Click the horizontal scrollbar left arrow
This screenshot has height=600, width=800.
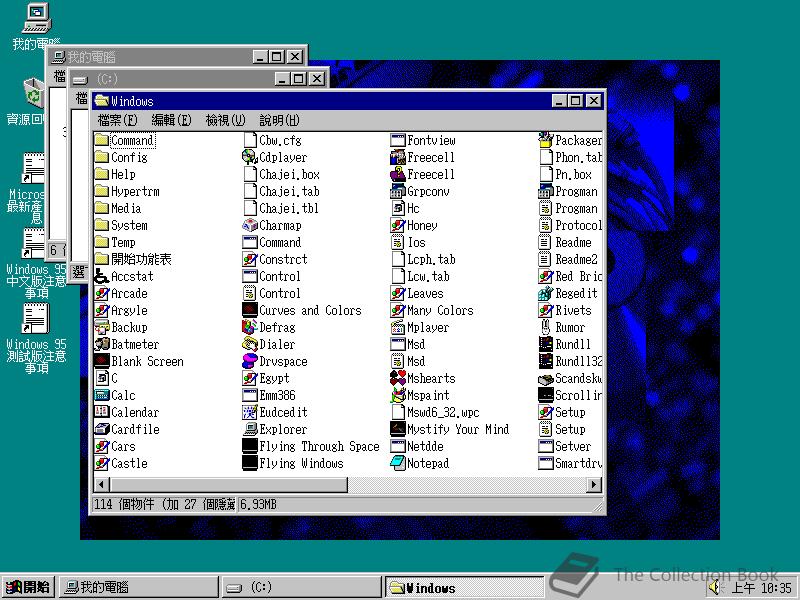(102, 484)
